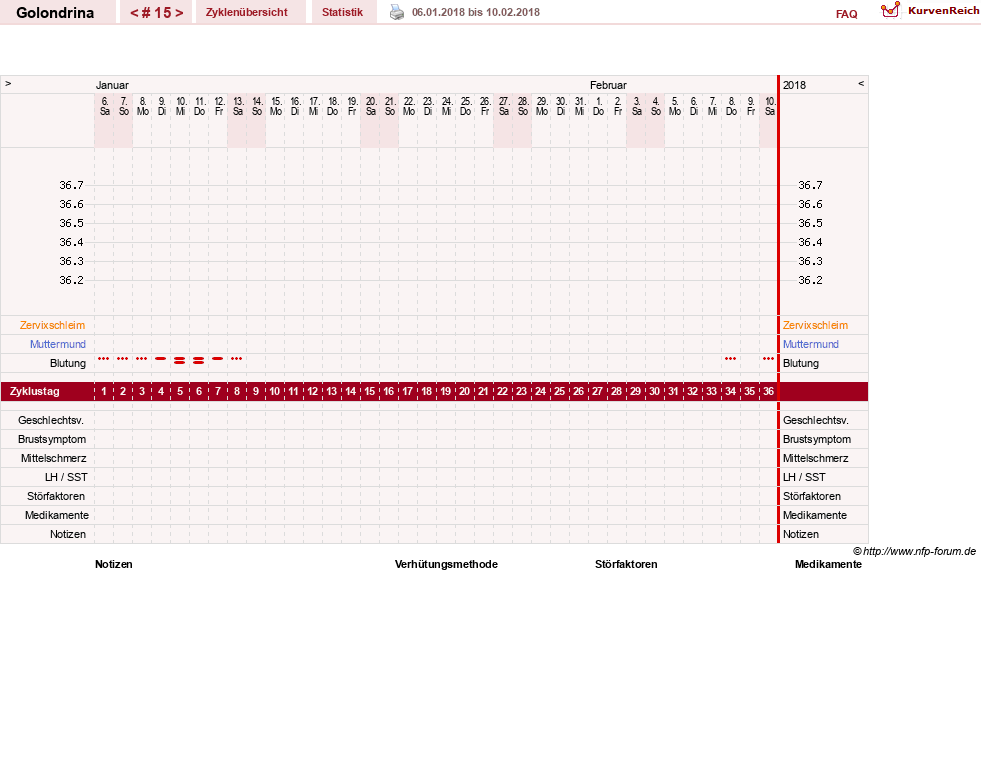Open the Zyklenübersicht tab
The image size is (981, 783).
(247, 12)
